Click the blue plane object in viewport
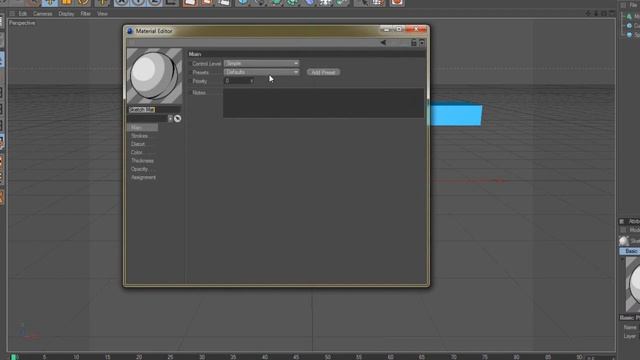This screenshot has width=640, height=360. coord(456,115)
